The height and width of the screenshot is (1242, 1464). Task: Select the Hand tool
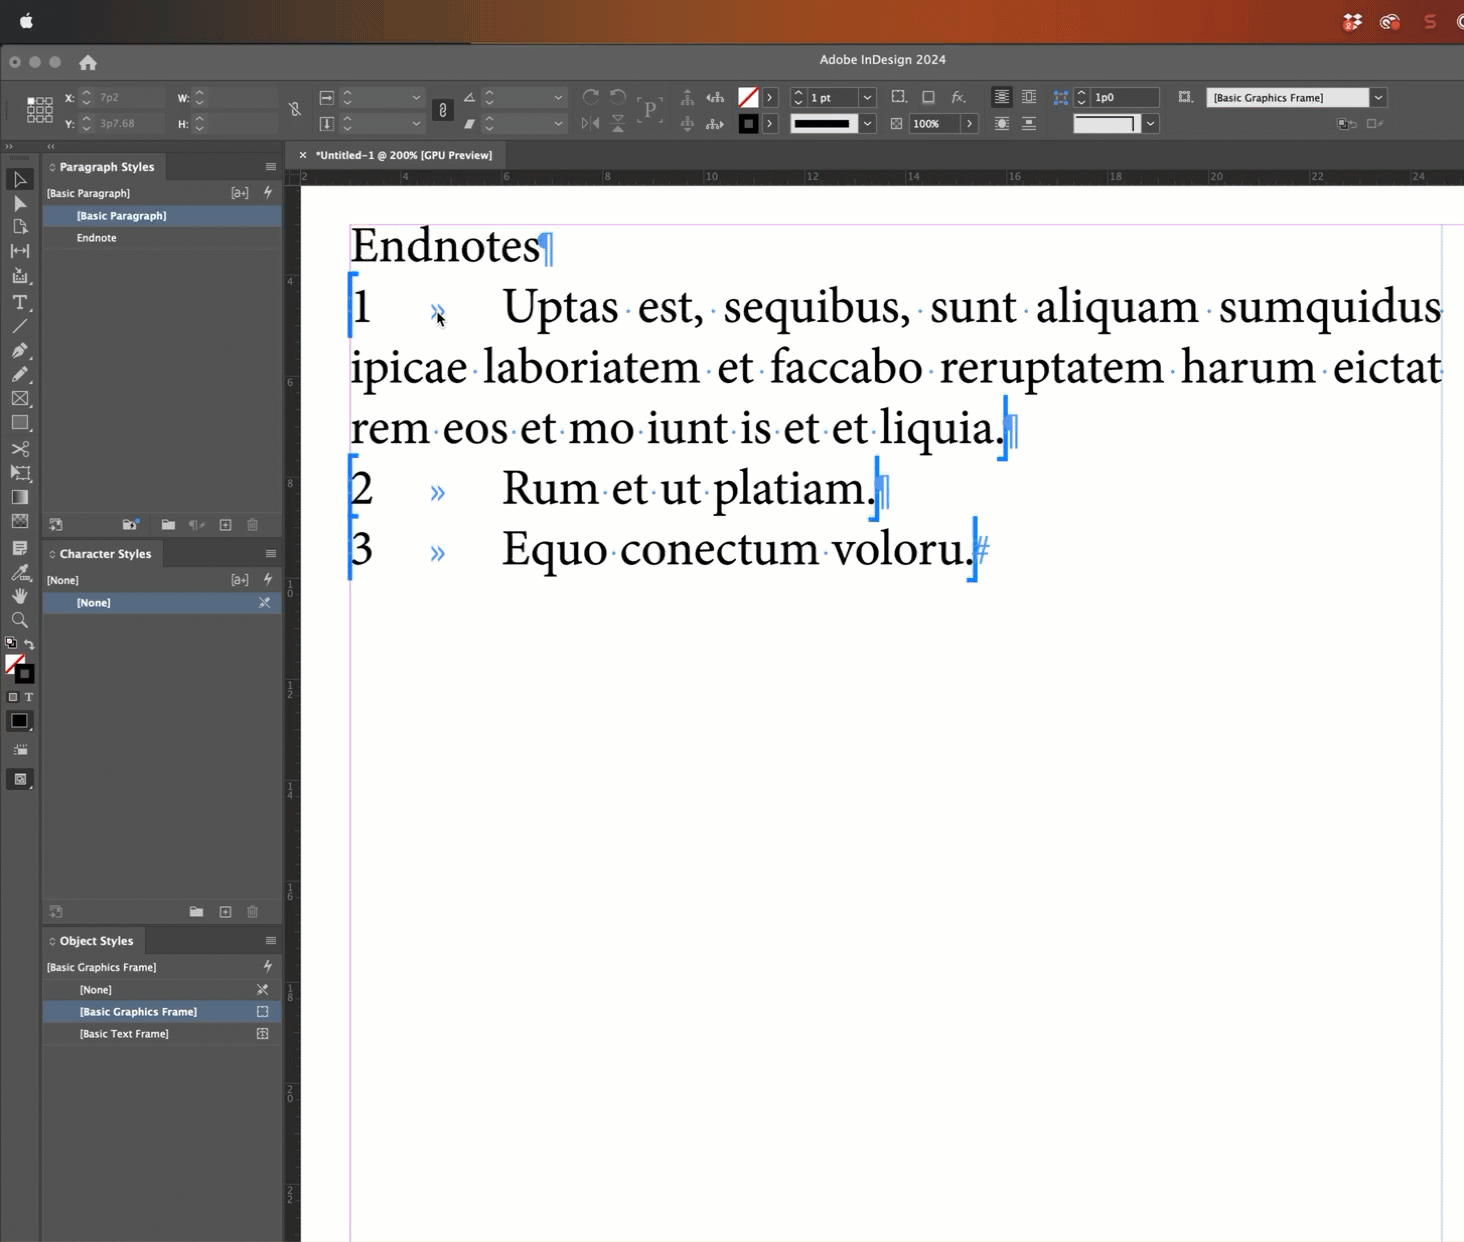click(20, 596)
